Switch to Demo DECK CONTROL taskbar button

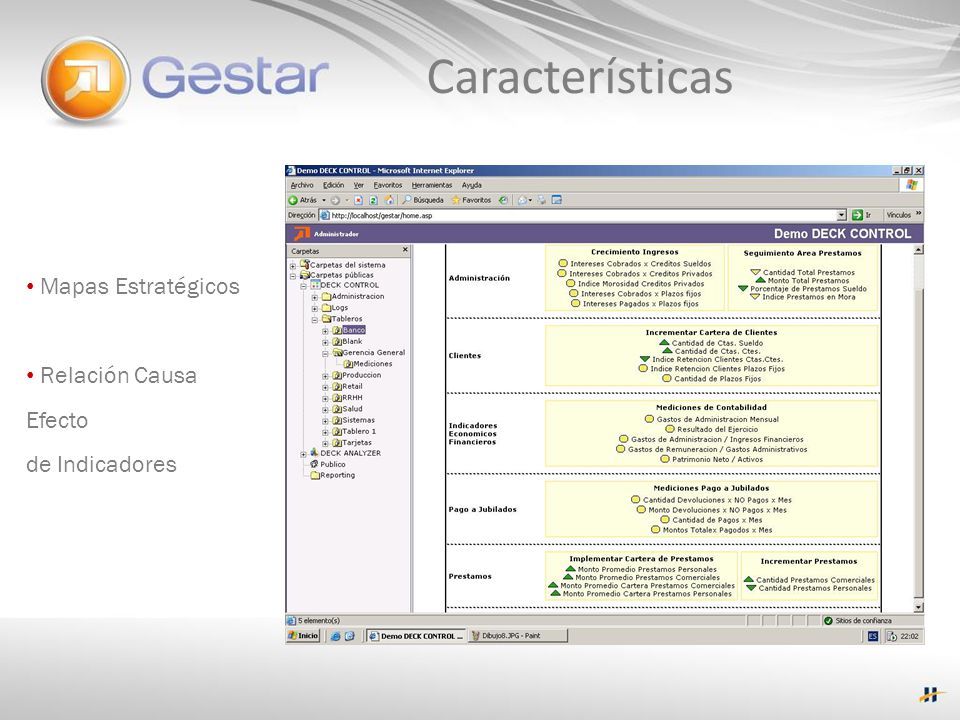click(x=416, y=636)
